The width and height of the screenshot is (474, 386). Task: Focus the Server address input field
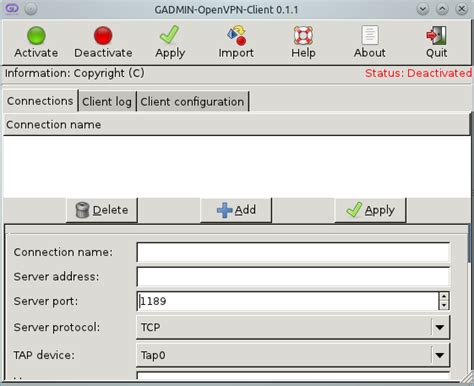pos(293,277)
